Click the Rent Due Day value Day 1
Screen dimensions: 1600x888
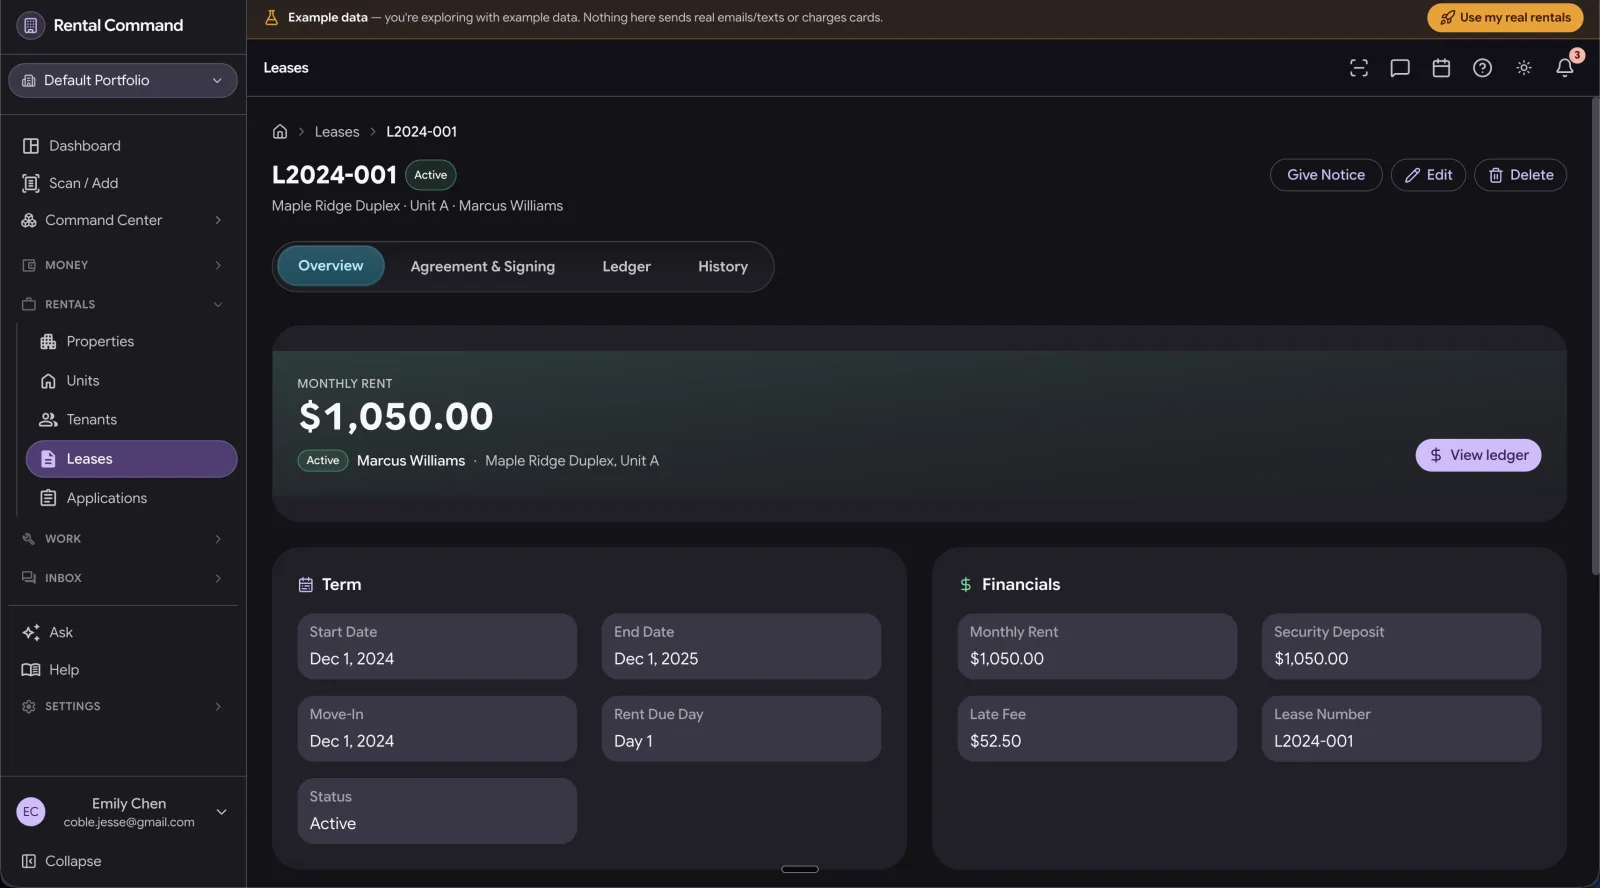pyautogui.click(x=633, y=741)
